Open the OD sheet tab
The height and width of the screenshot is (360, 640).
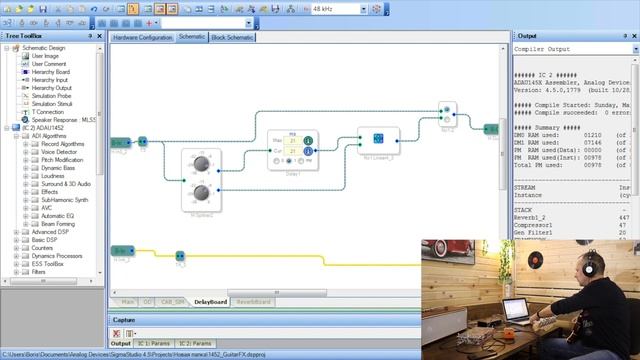click(x=147, y=302)
